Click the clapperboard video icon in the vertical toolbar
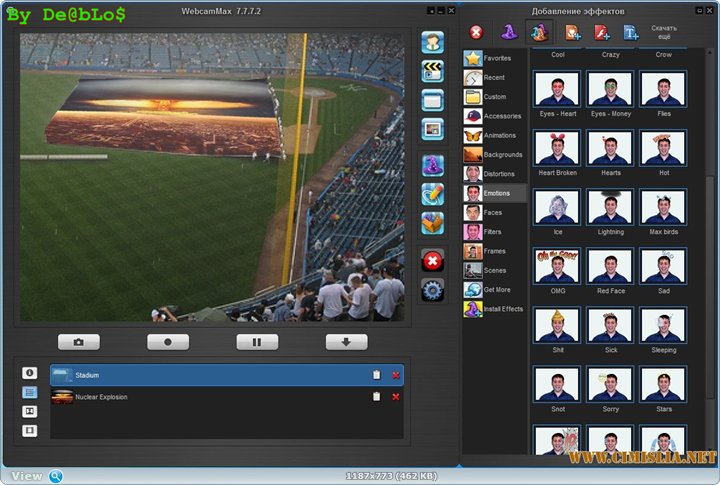 432,71
